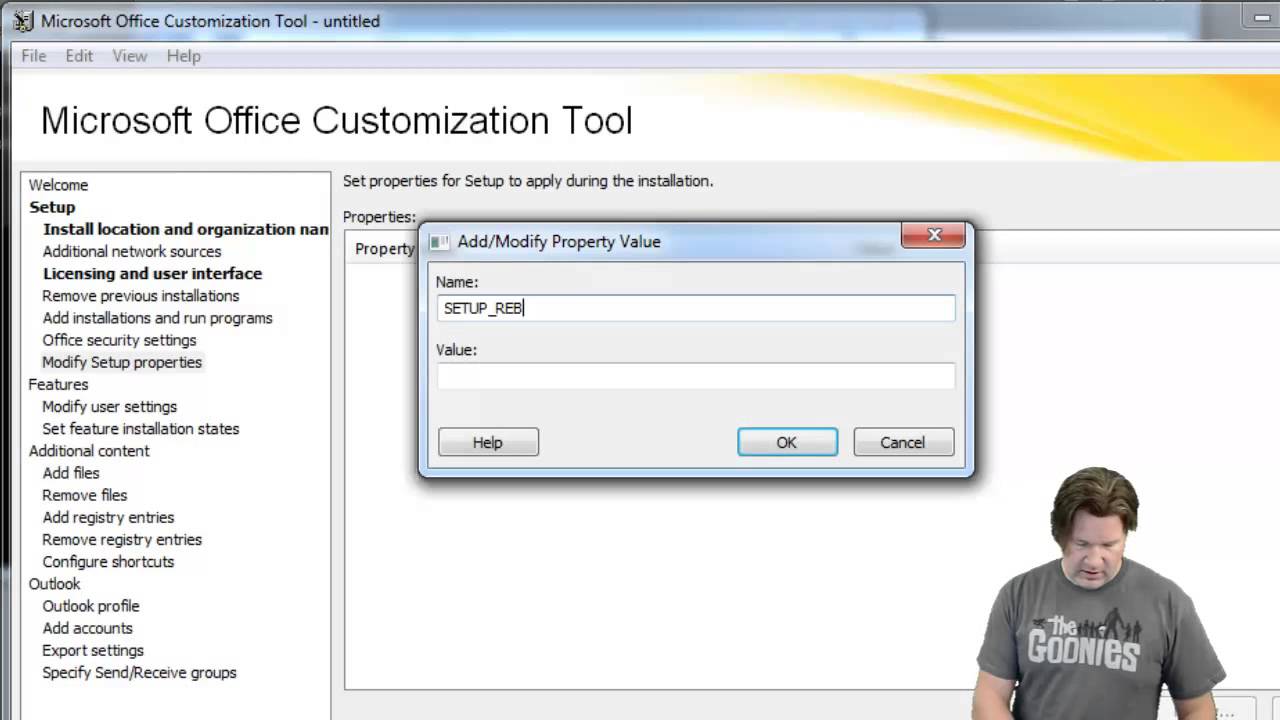Click OK to add the SETUP_REB property
The image size is (1280, 720).
pos(786,442)
